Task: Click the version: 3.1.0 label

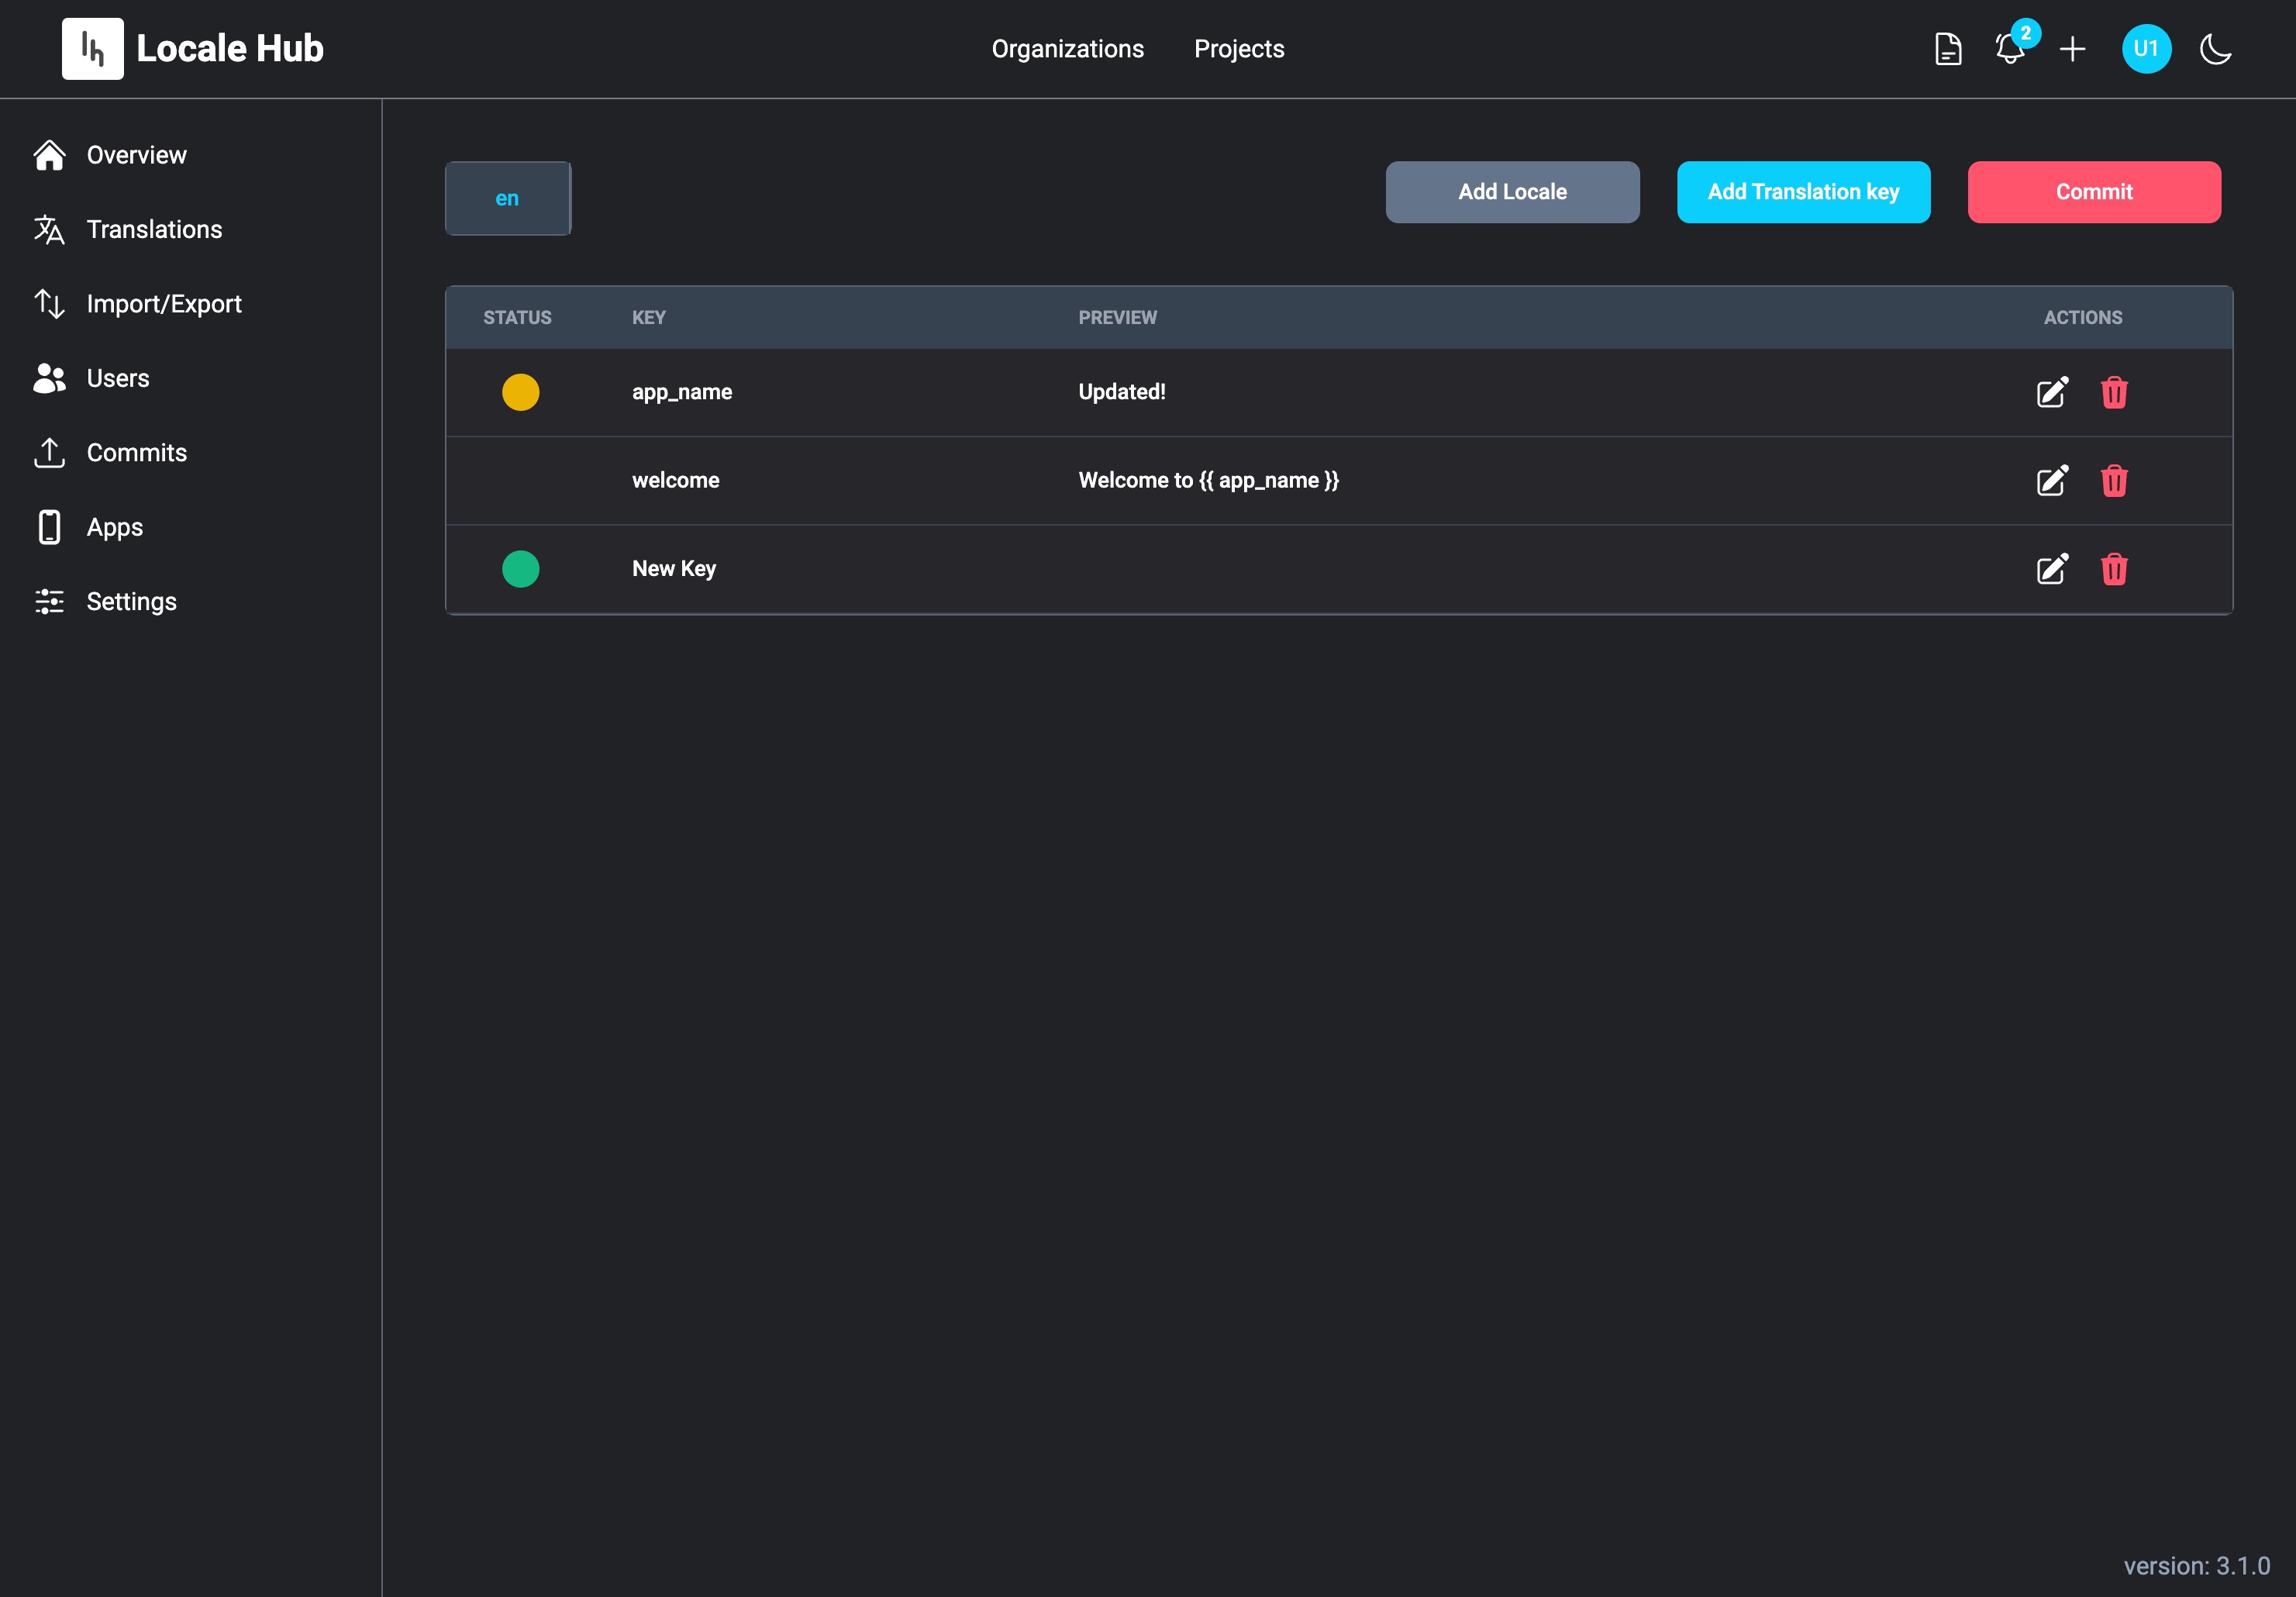Action: 2197,1565
